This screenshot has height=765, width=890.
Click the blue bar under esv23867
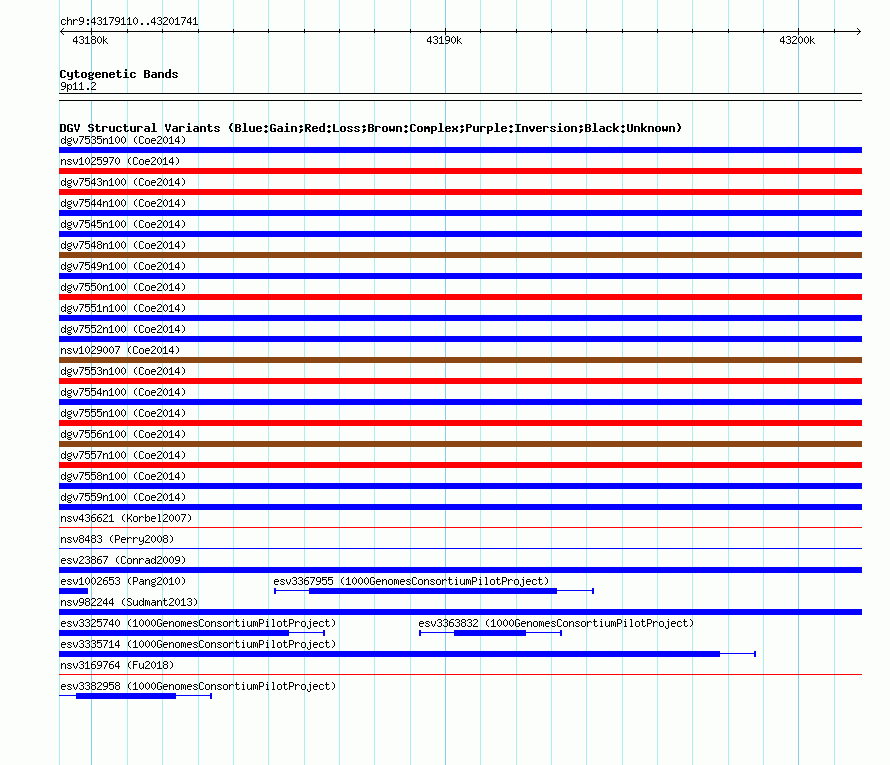460,570
